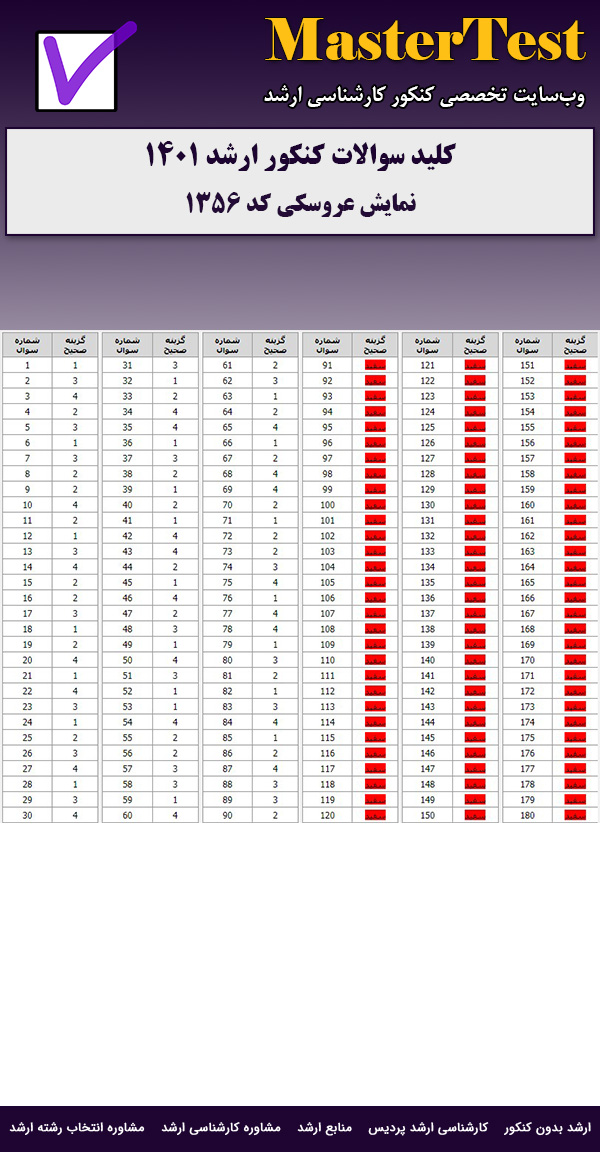Reveal the red locked answer for question 151
Viewport: 600px width, 1152px height.
[575, 365]
